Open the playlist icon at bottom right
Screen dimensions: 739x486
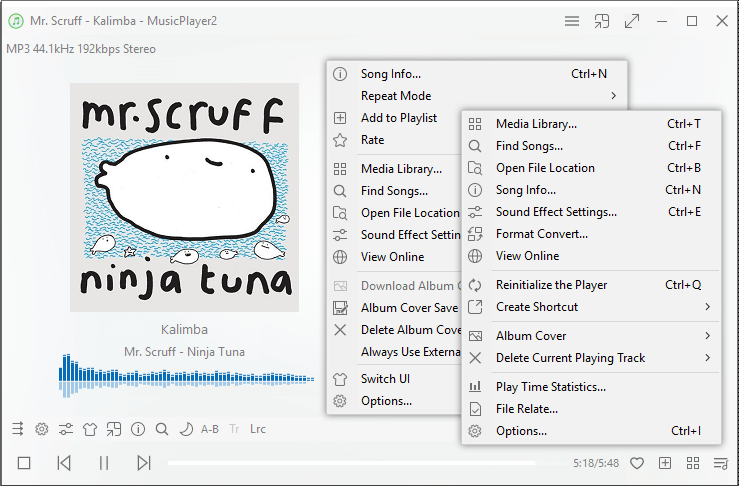(720, 463)
